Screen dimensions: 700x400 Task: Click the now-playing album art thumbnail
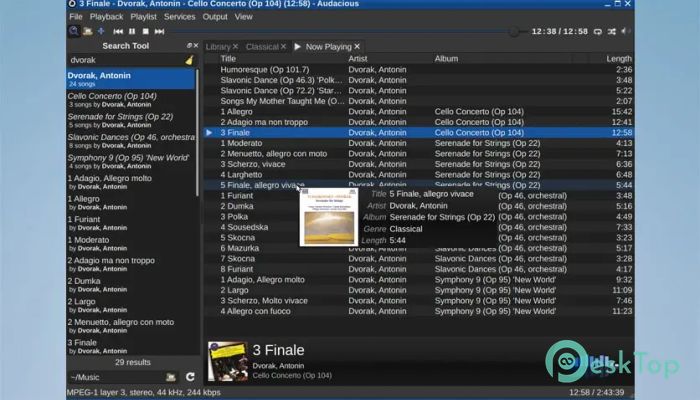228,362
